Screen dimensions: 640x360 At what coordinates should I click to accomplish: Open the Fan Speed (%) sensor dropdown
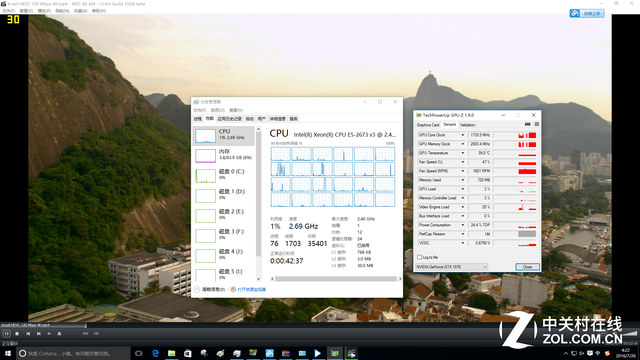(462, 162)
